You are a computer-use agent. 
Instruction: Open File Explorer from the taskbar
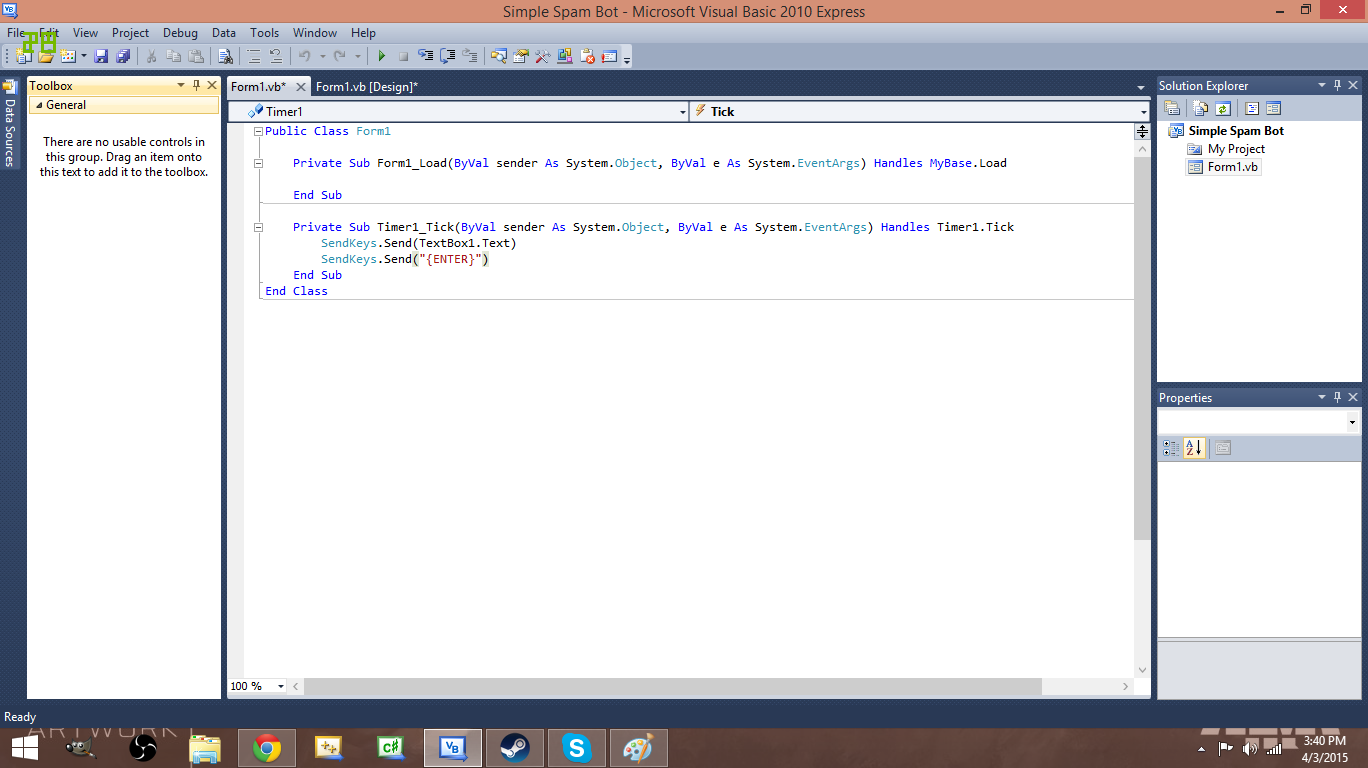(205, 747)
